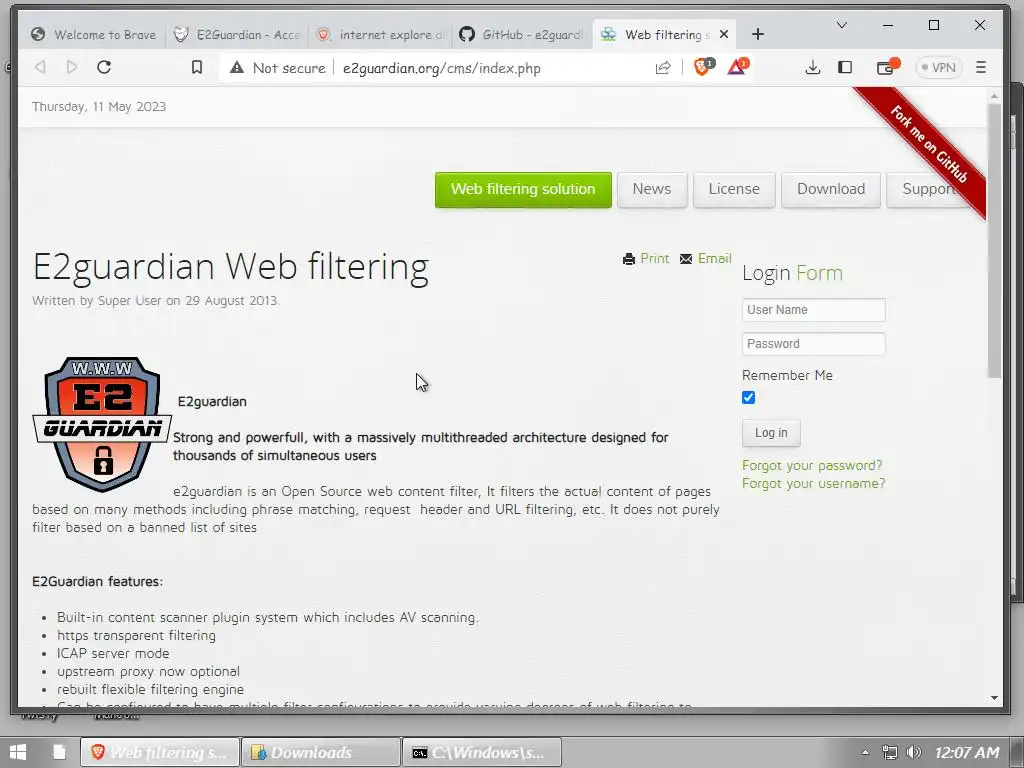This screenshot has height=768, width=1024.
Task: Open the downloads toolbar icon
Action: [x=812, y=67]
